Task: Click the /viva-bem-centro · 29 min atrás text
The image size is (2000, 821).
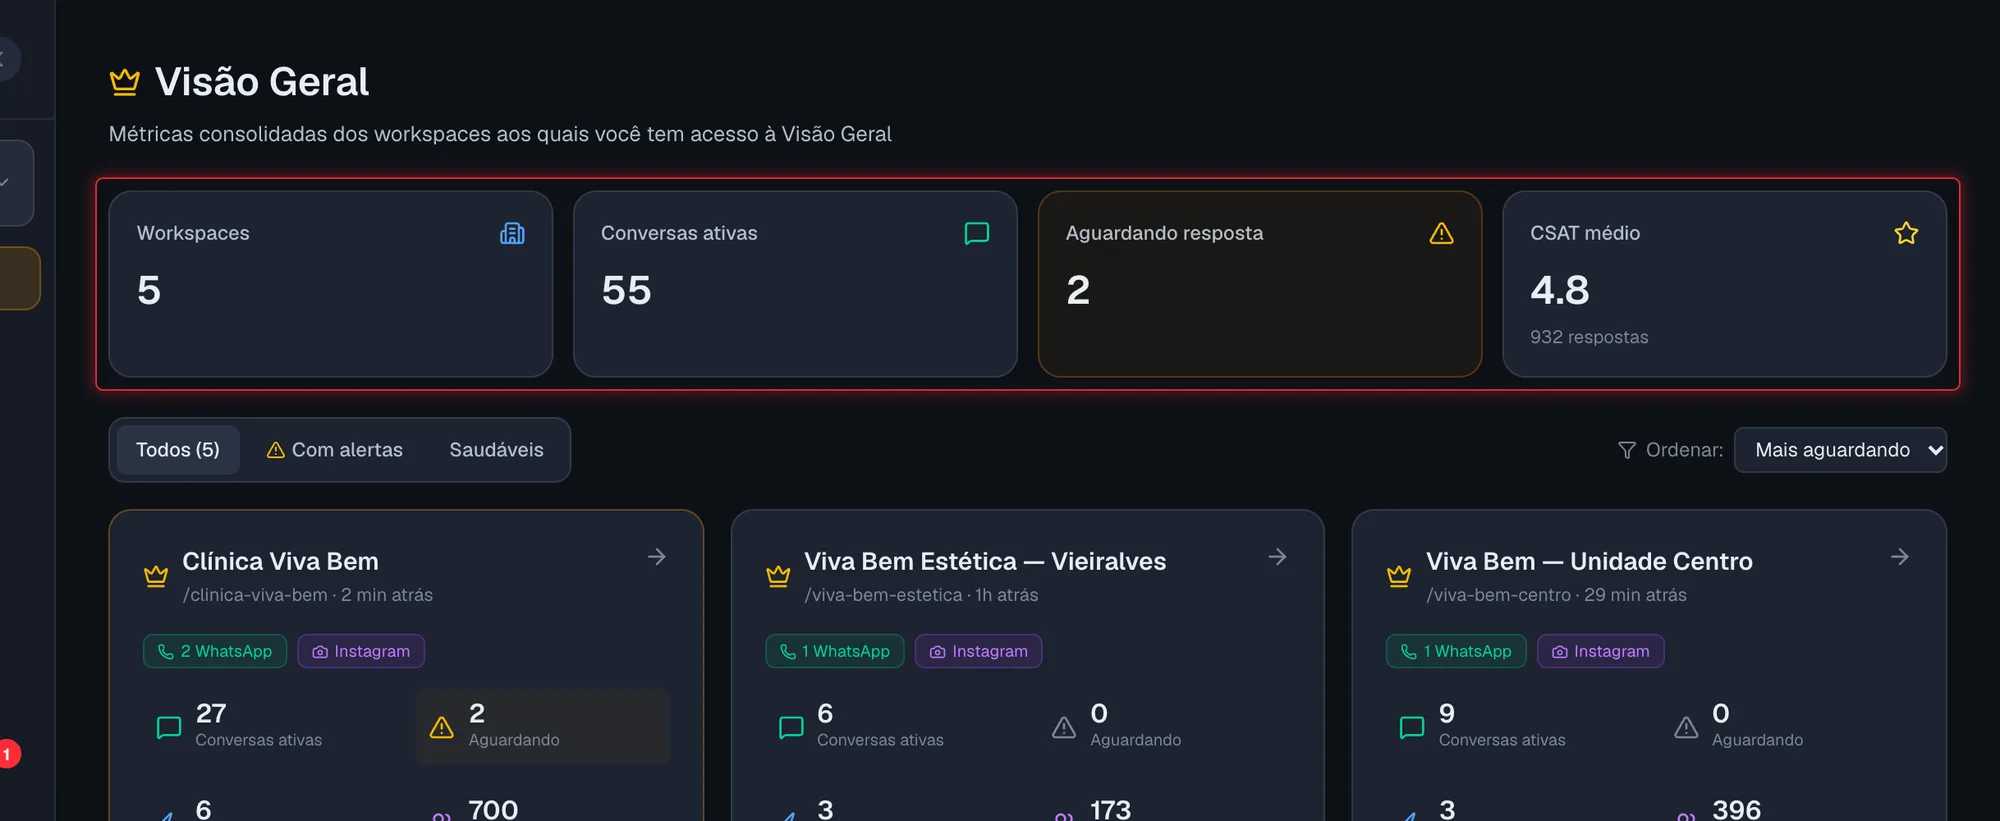Action: pyautogui.click(x=1556, y=595)
